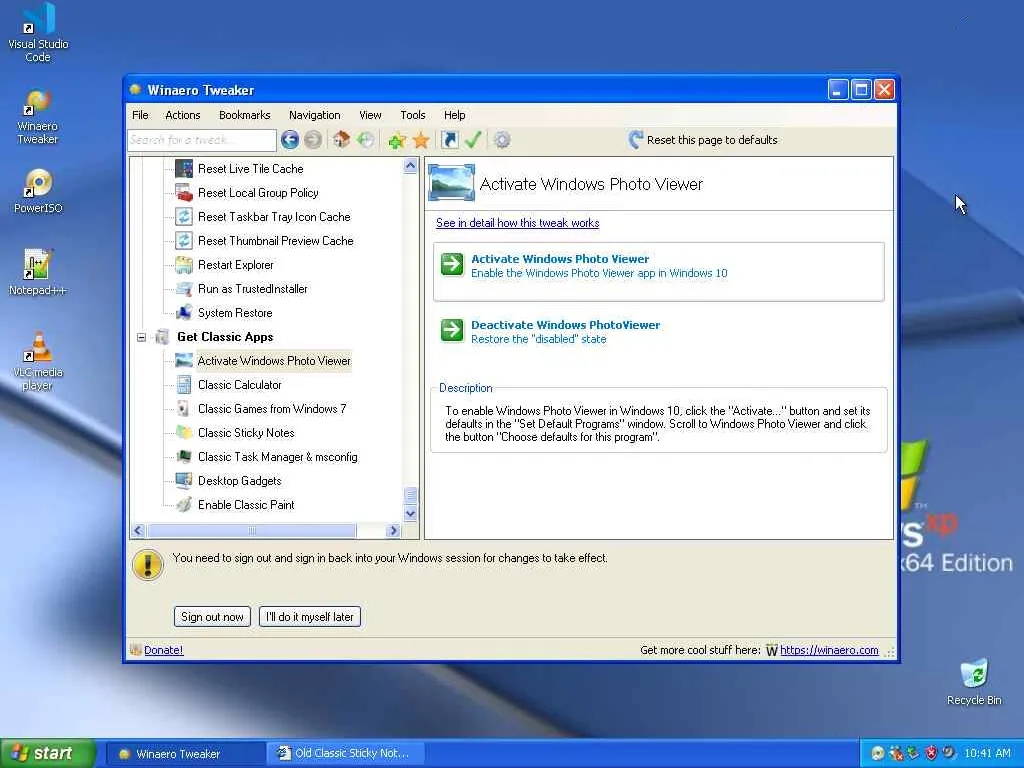Click the PowerISO desktop icon

(x=38, y=191)
